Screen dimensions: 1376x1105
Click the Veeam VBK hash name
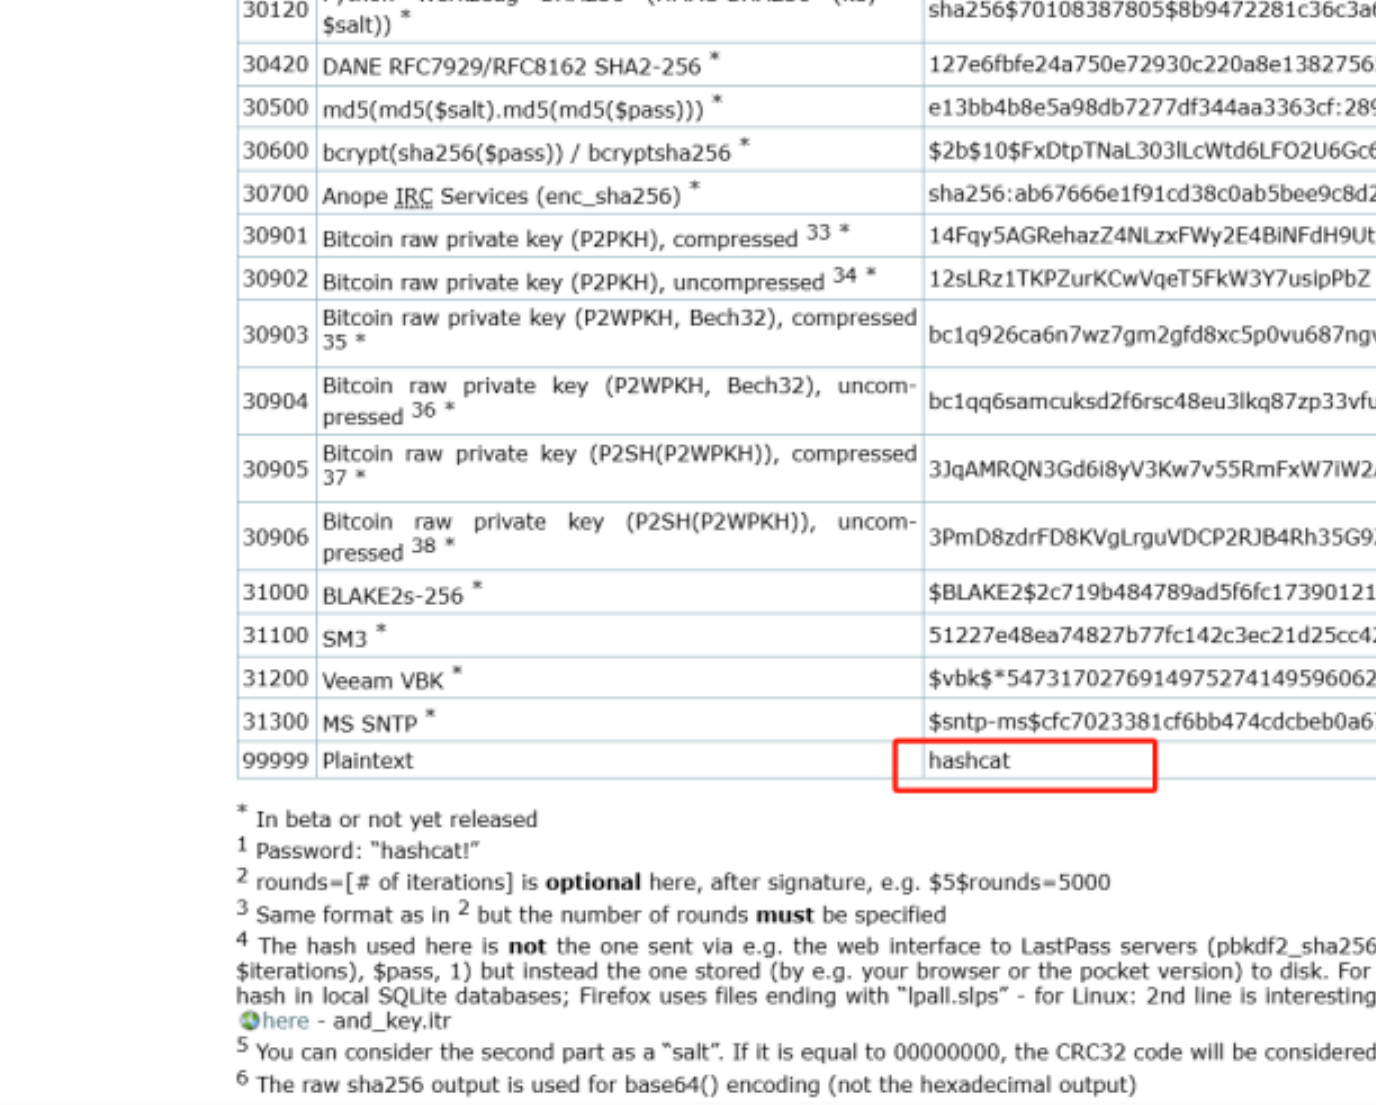382,681
